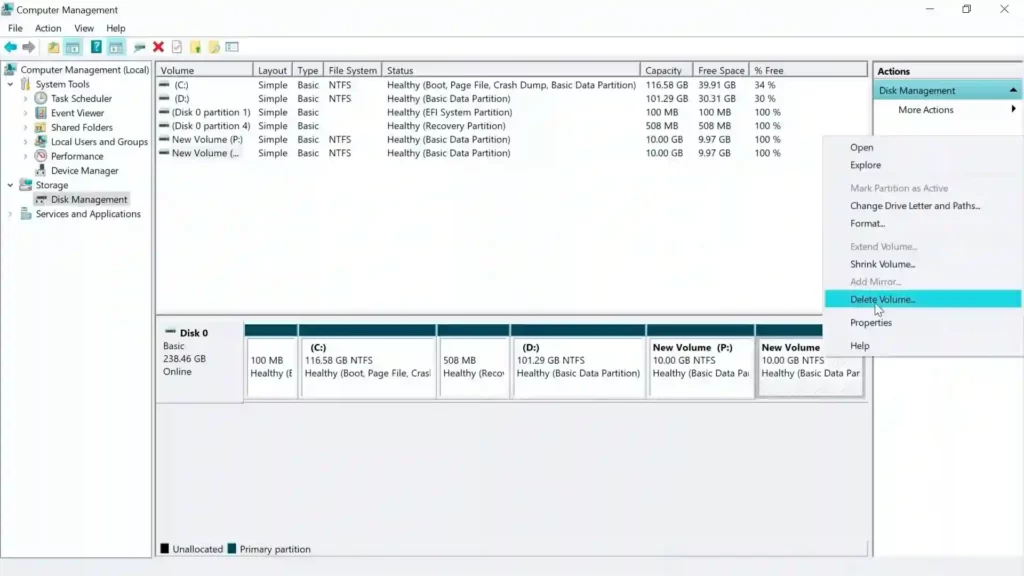Click the Local Users and Groups icon
Screen dimensions: 1024x576
click(x=40, y=141)
